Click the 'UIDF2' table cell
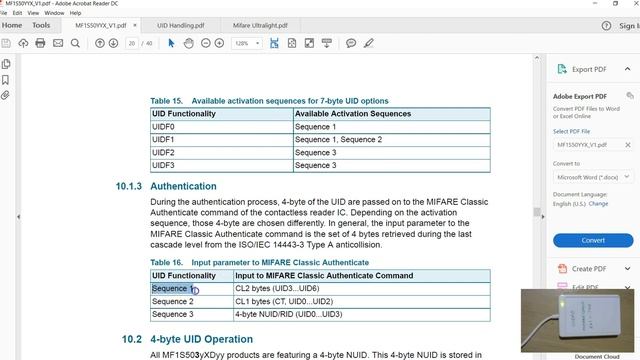This screenshot has height=360, width=640. tap(222, 153)
